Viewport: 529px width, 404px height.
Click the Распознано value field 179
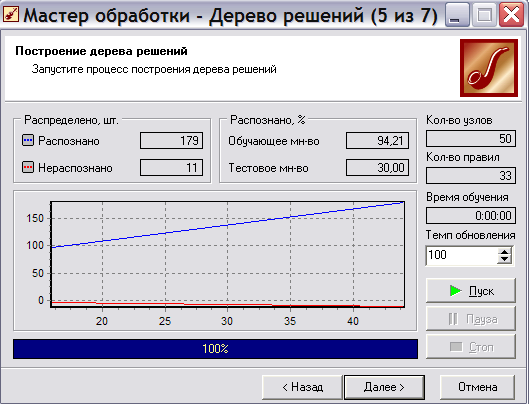click(172, 140)
